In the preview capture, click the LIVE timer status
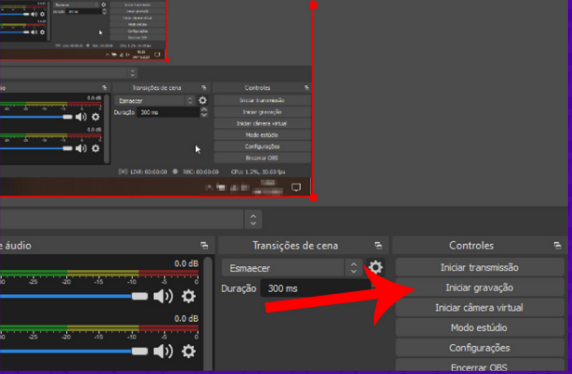This screenshot has height=374, width=572. [143, 171]
